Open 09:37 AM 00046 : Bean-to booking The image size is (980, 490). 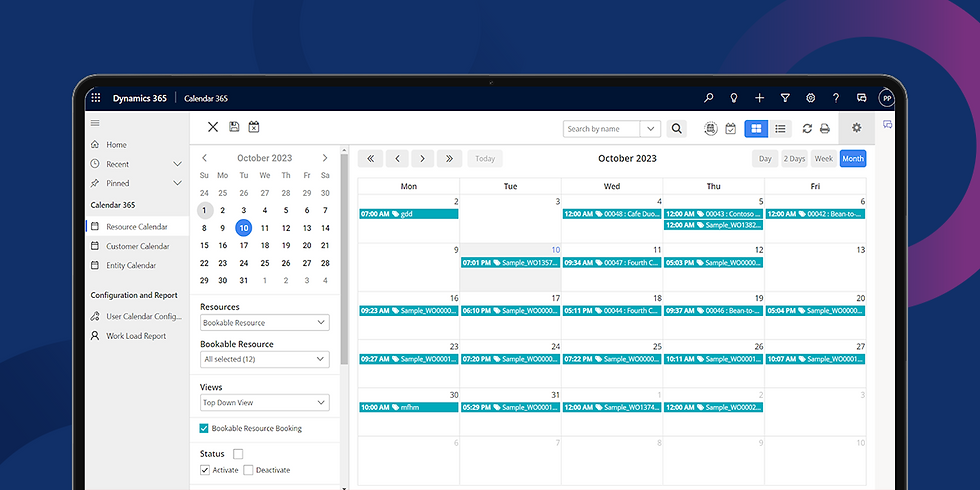pos(714,310)
